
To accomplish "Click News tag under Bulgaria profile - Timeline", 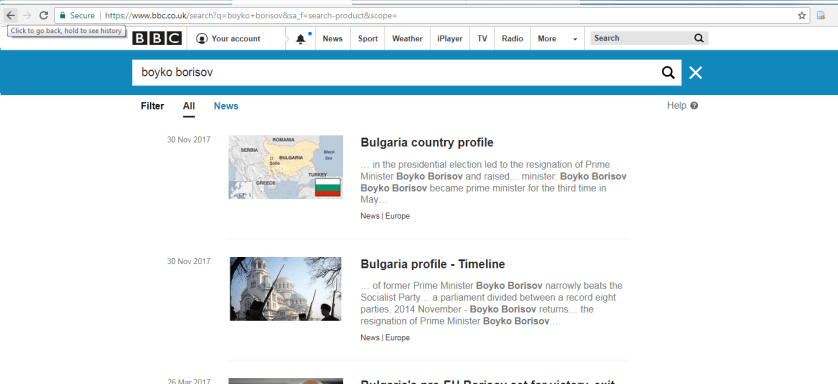I will pos(370,338).
